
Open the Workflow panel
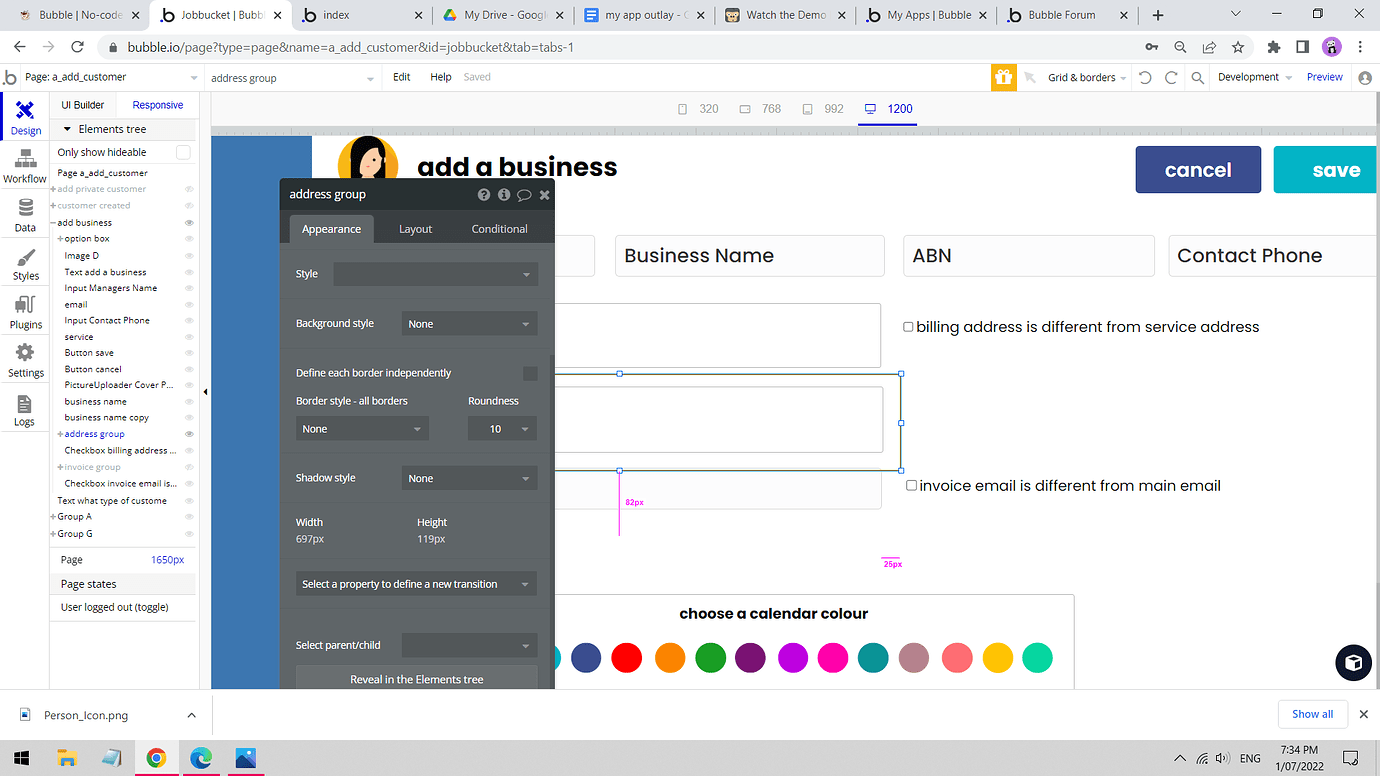coord(24,165)
